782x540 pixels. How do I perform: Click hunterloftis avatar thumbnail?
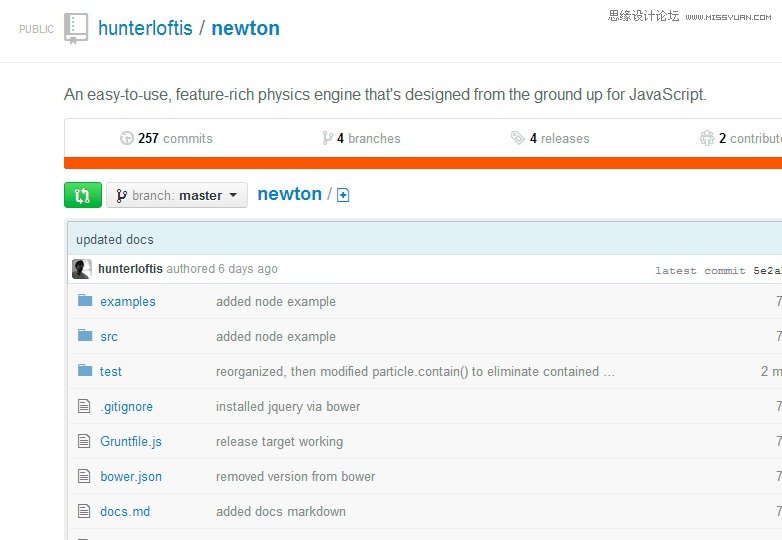[x=82, y=269]
